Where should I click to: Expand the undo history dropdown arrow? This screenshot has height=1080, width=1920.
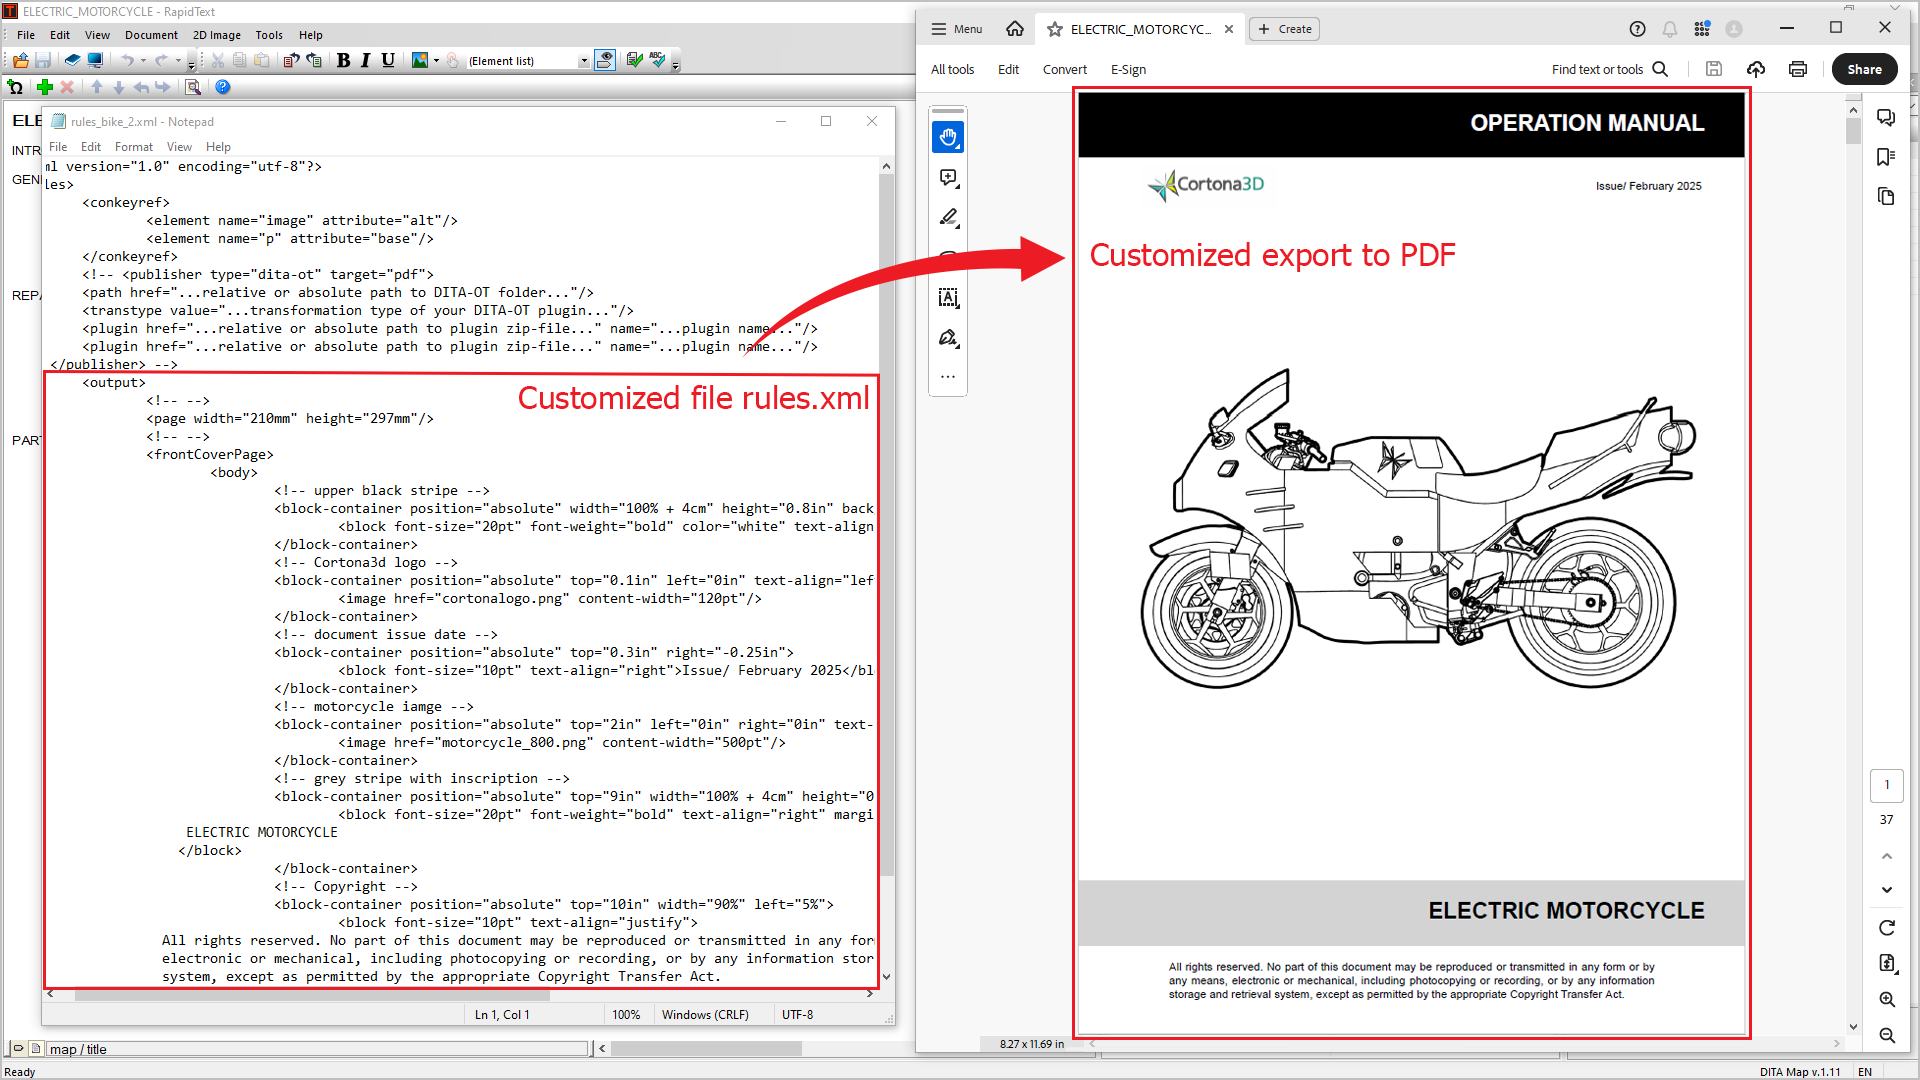point(143,61)
